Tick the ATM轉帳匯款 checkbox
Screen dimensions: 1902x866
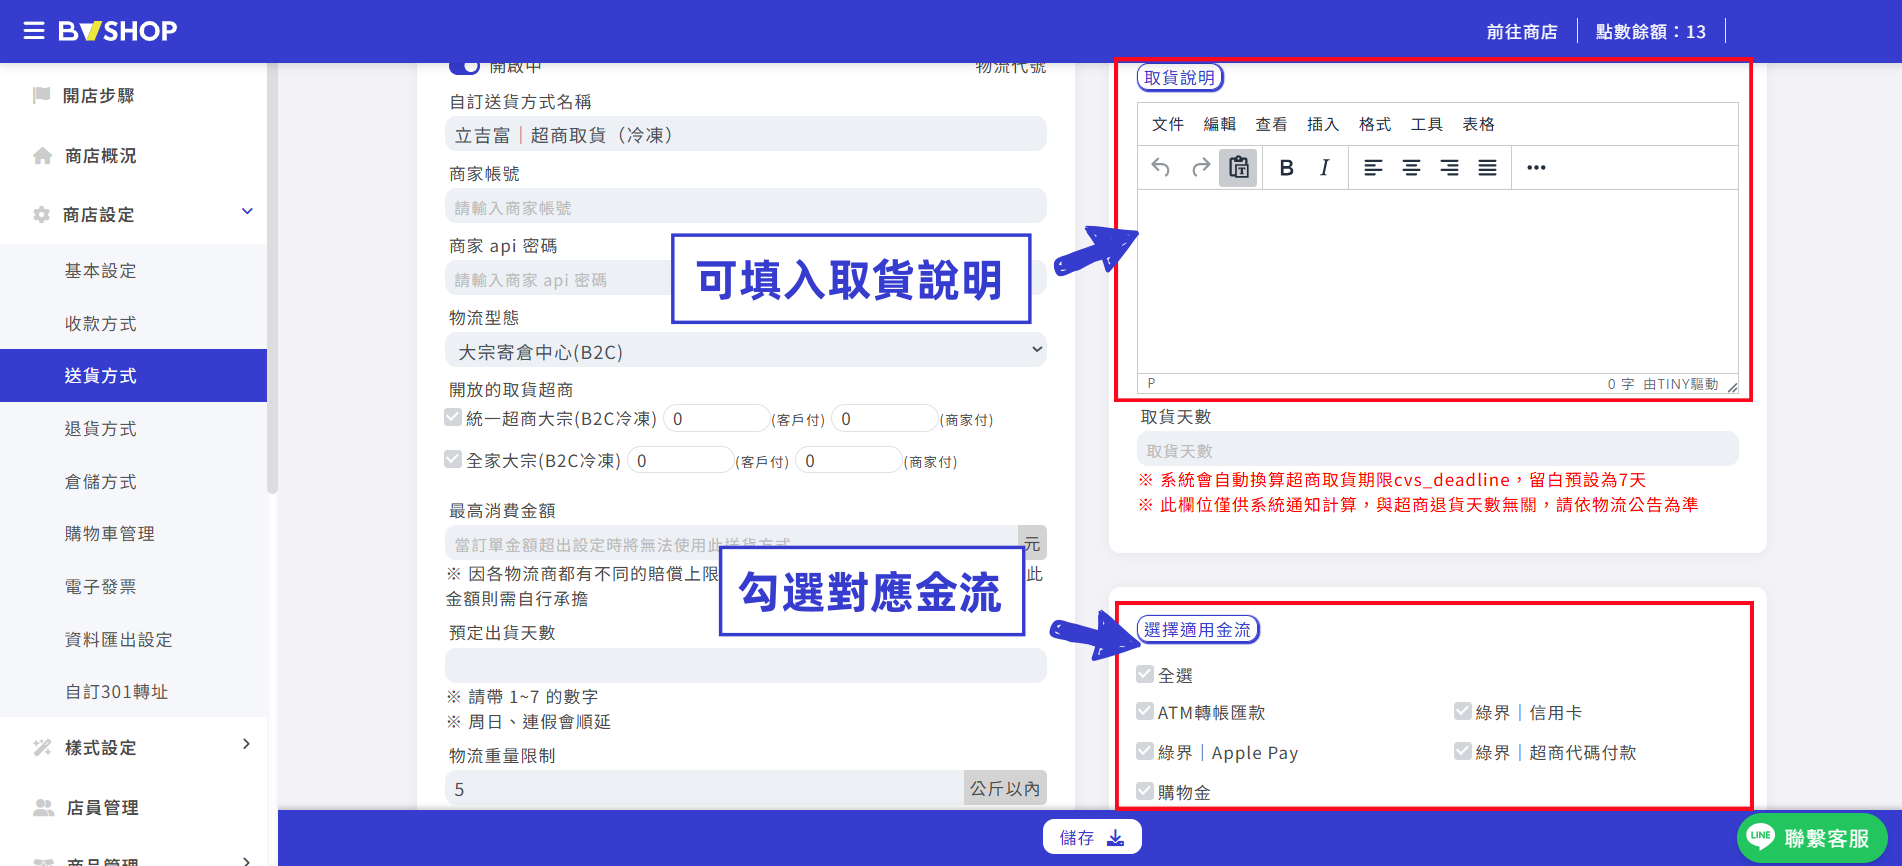click(x=1145, y=711)
